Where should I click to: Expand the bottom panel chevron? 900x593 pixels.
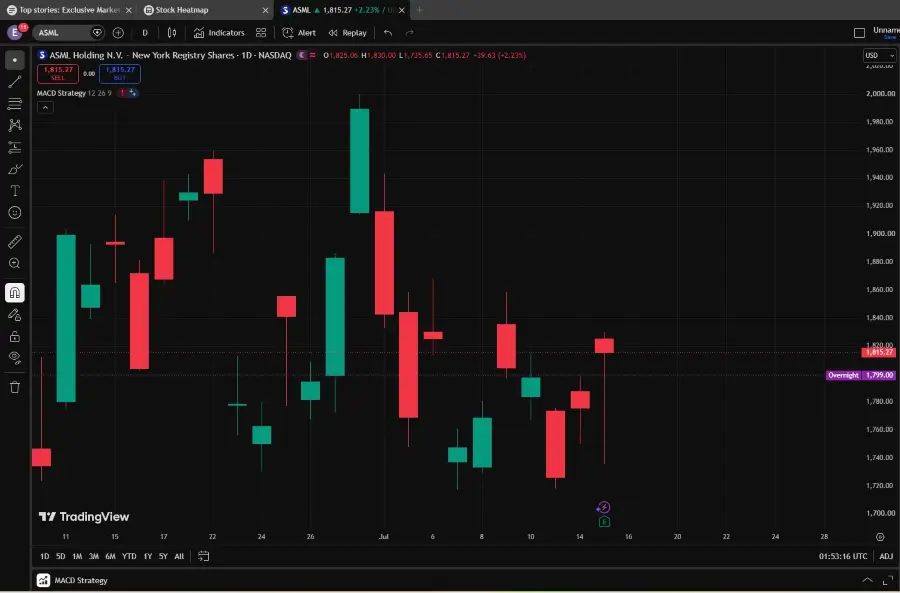867,580
